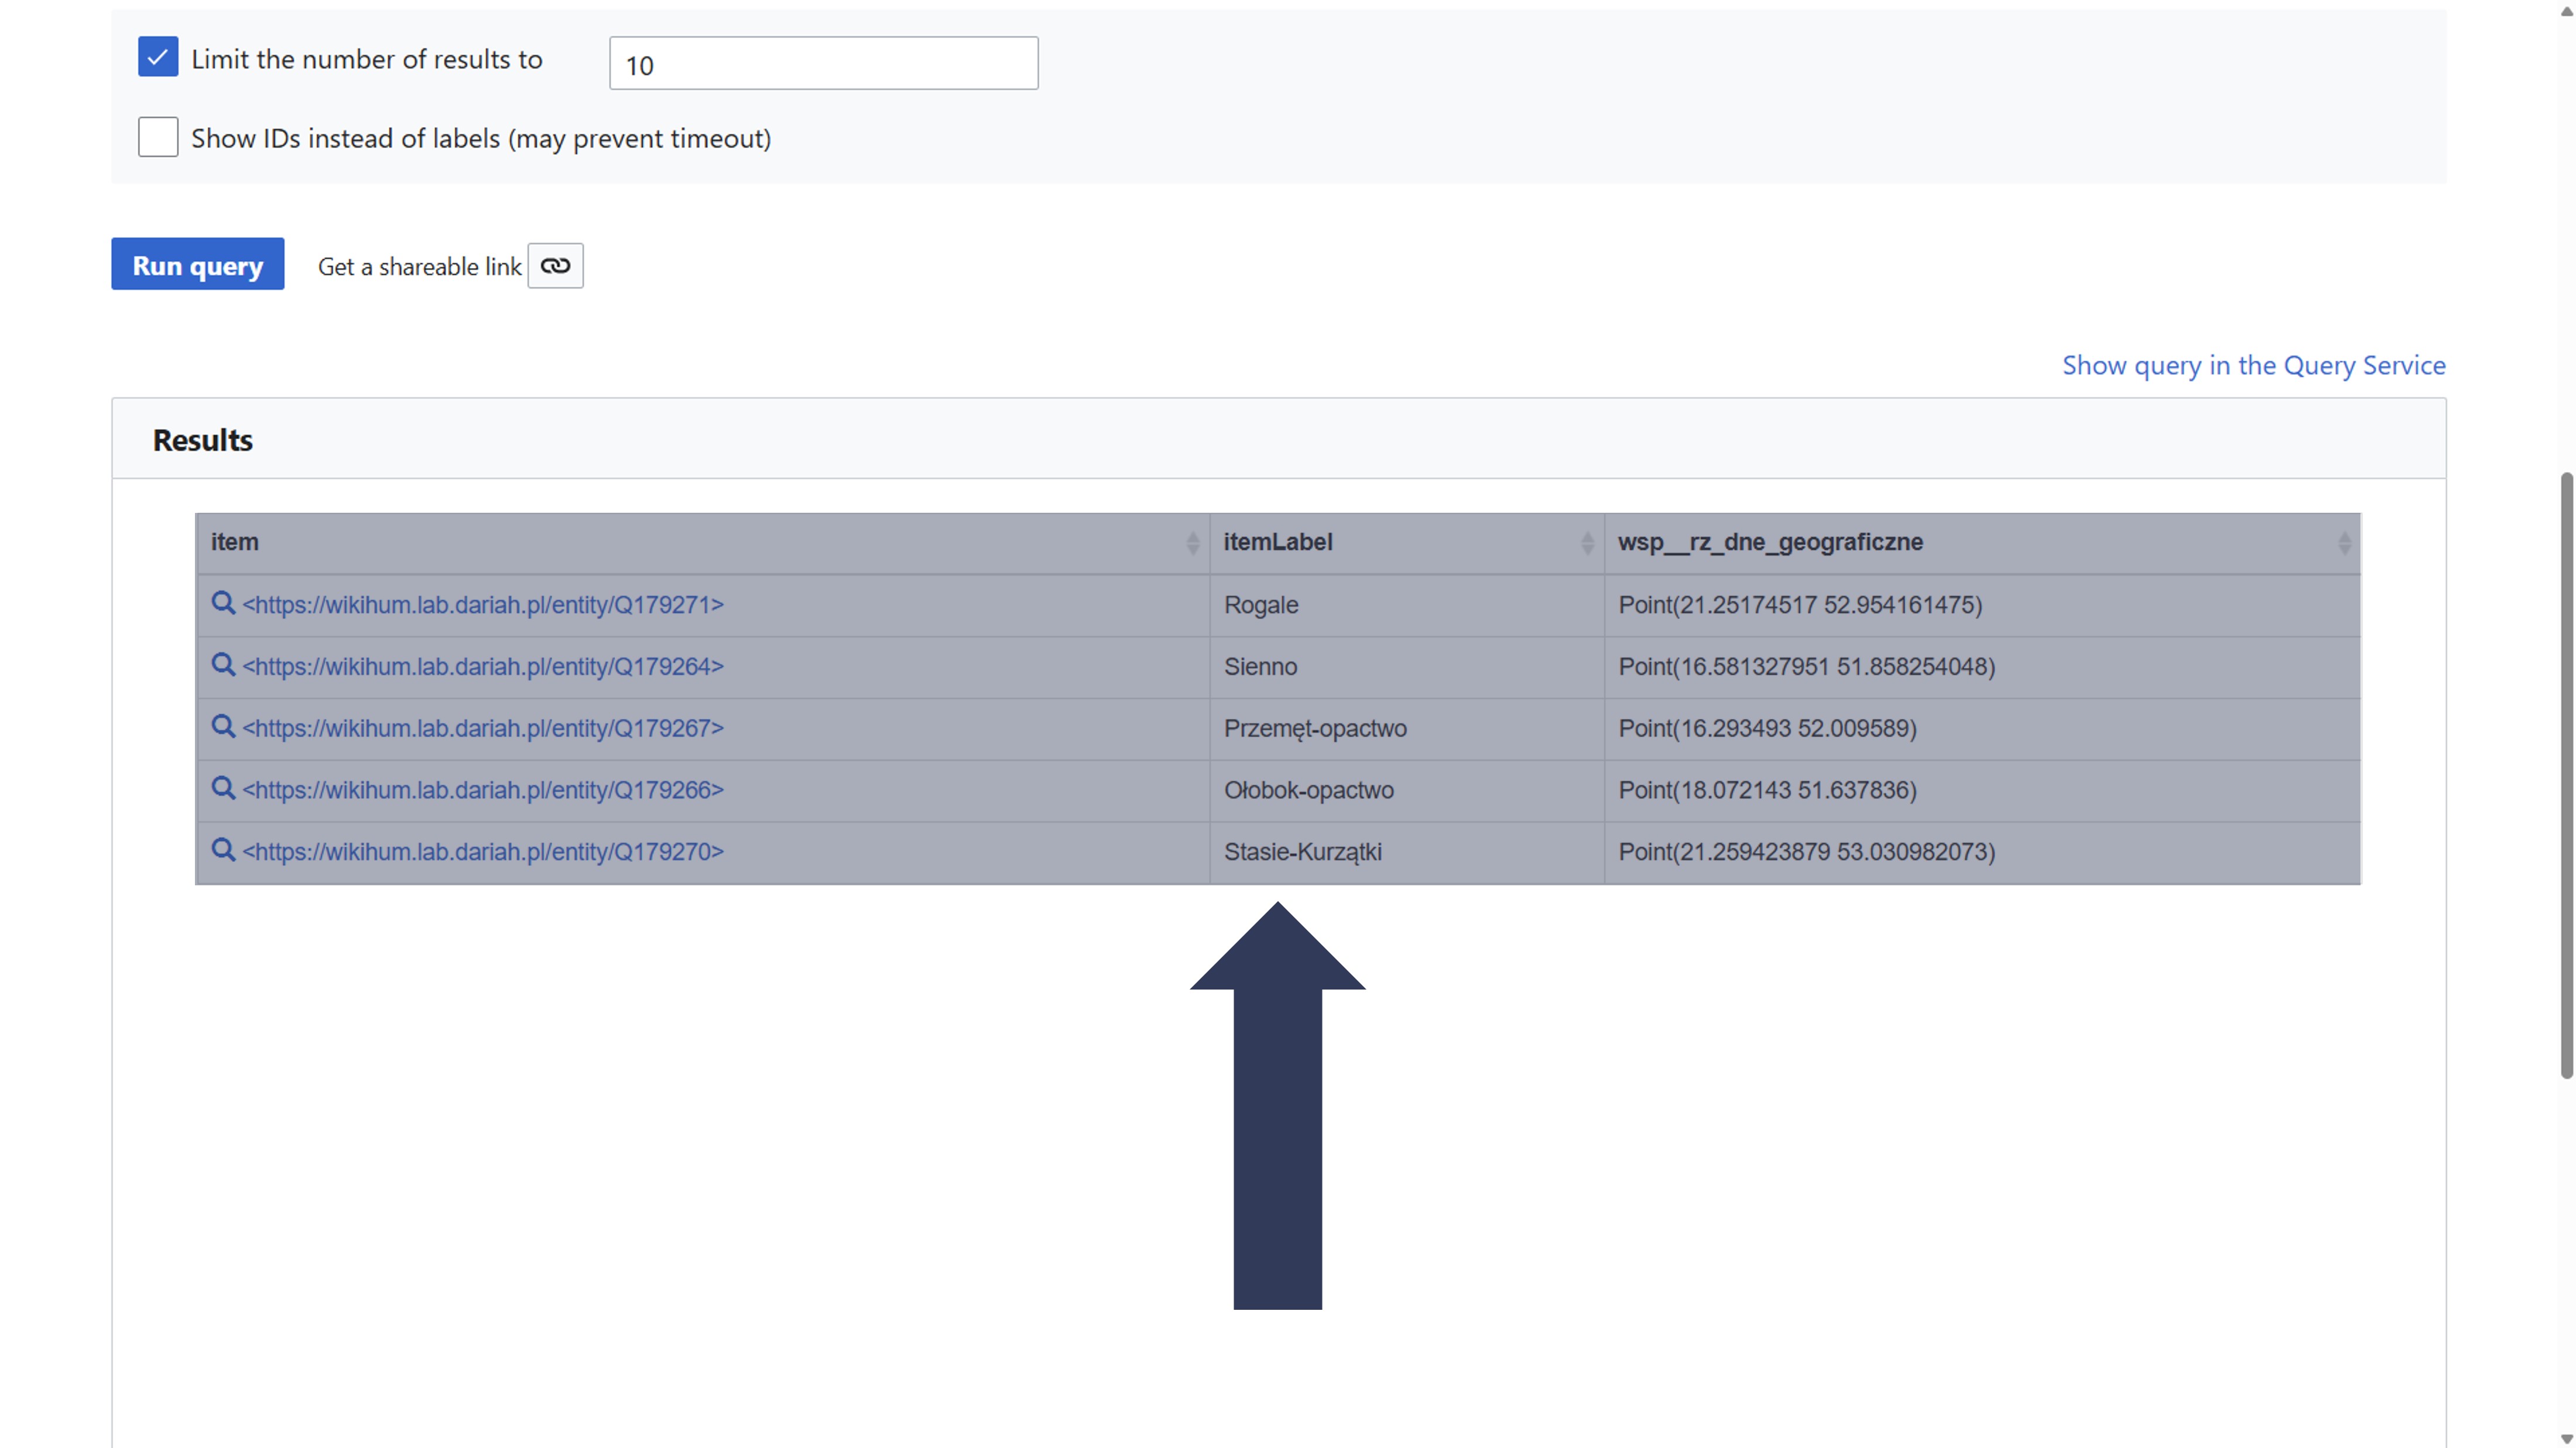
Task: Enable Show IDs instead of labels
Action: [158, 137]
